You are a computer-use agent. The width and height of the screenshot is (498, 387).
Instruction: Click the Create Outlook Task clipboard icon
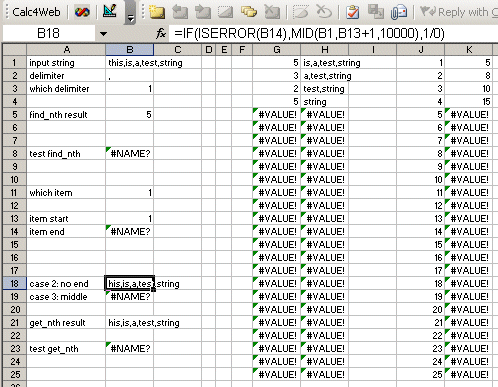[x=352, y=12]
